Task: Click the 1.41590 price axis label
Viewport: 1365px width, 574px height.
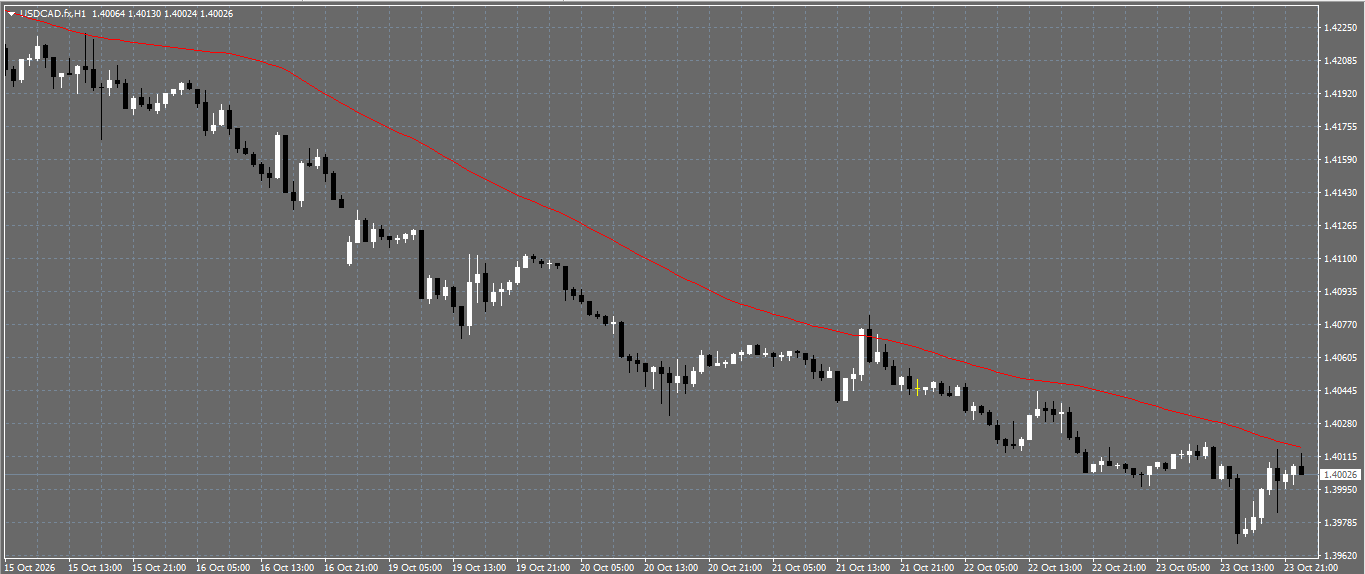Action: tap(1340, 160)
